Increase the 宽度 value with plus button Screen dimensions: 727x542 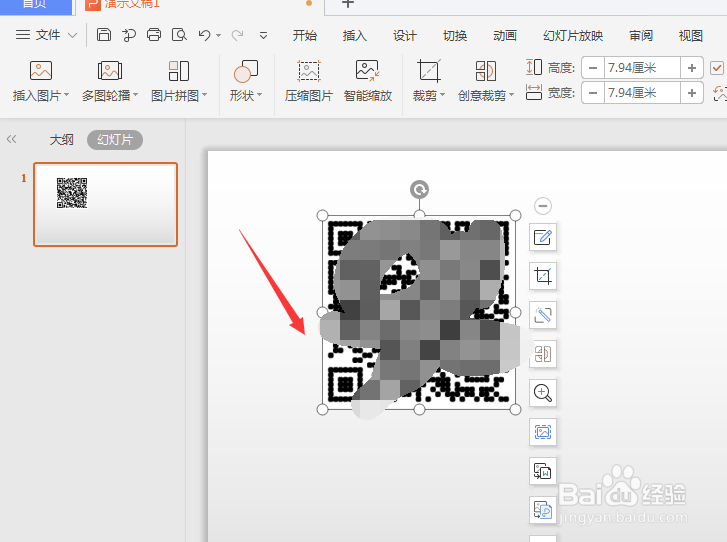coord(692,93)
